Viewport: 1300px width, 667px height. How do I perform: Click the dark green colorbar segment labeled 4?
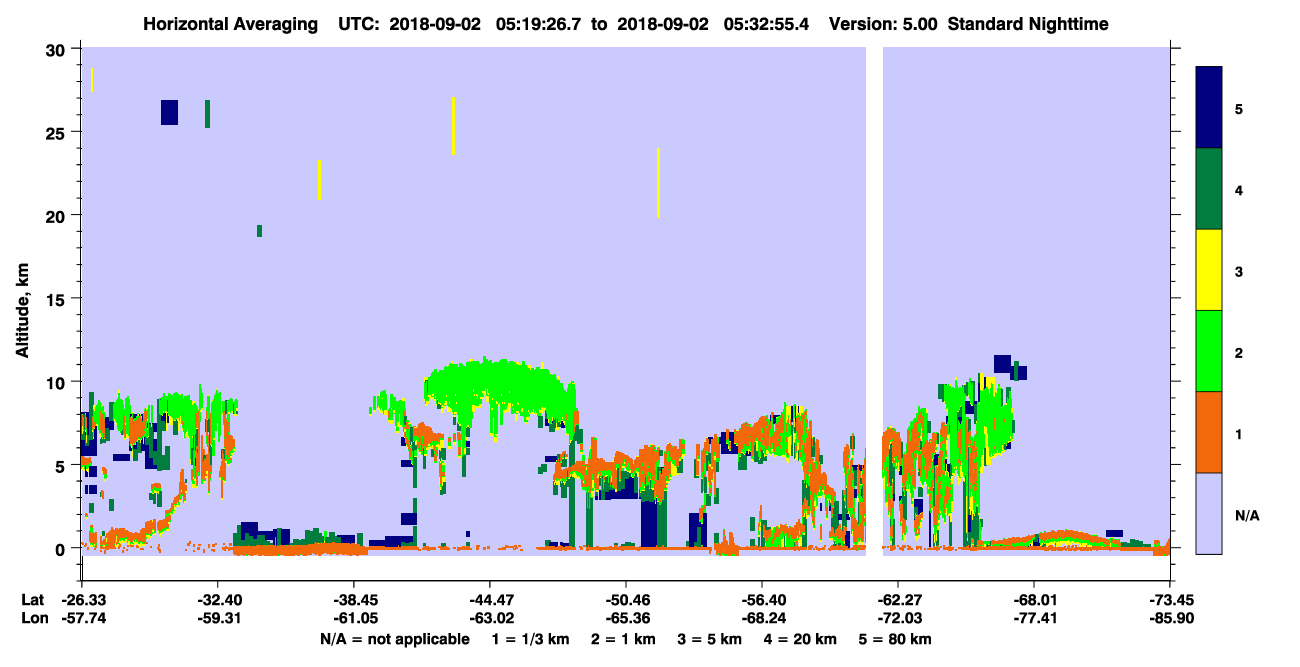coord(1209,189)
